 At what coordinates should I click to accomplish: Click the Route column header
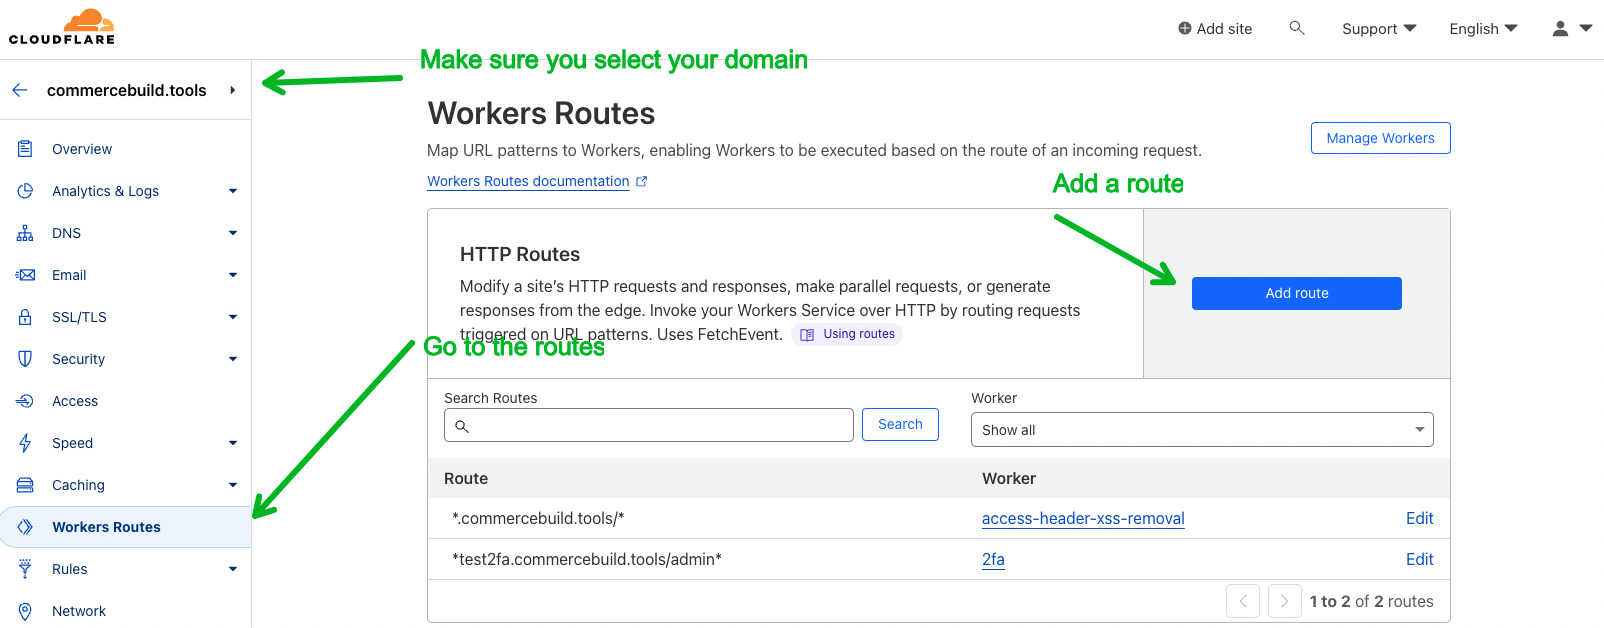[x=466, y=478]
